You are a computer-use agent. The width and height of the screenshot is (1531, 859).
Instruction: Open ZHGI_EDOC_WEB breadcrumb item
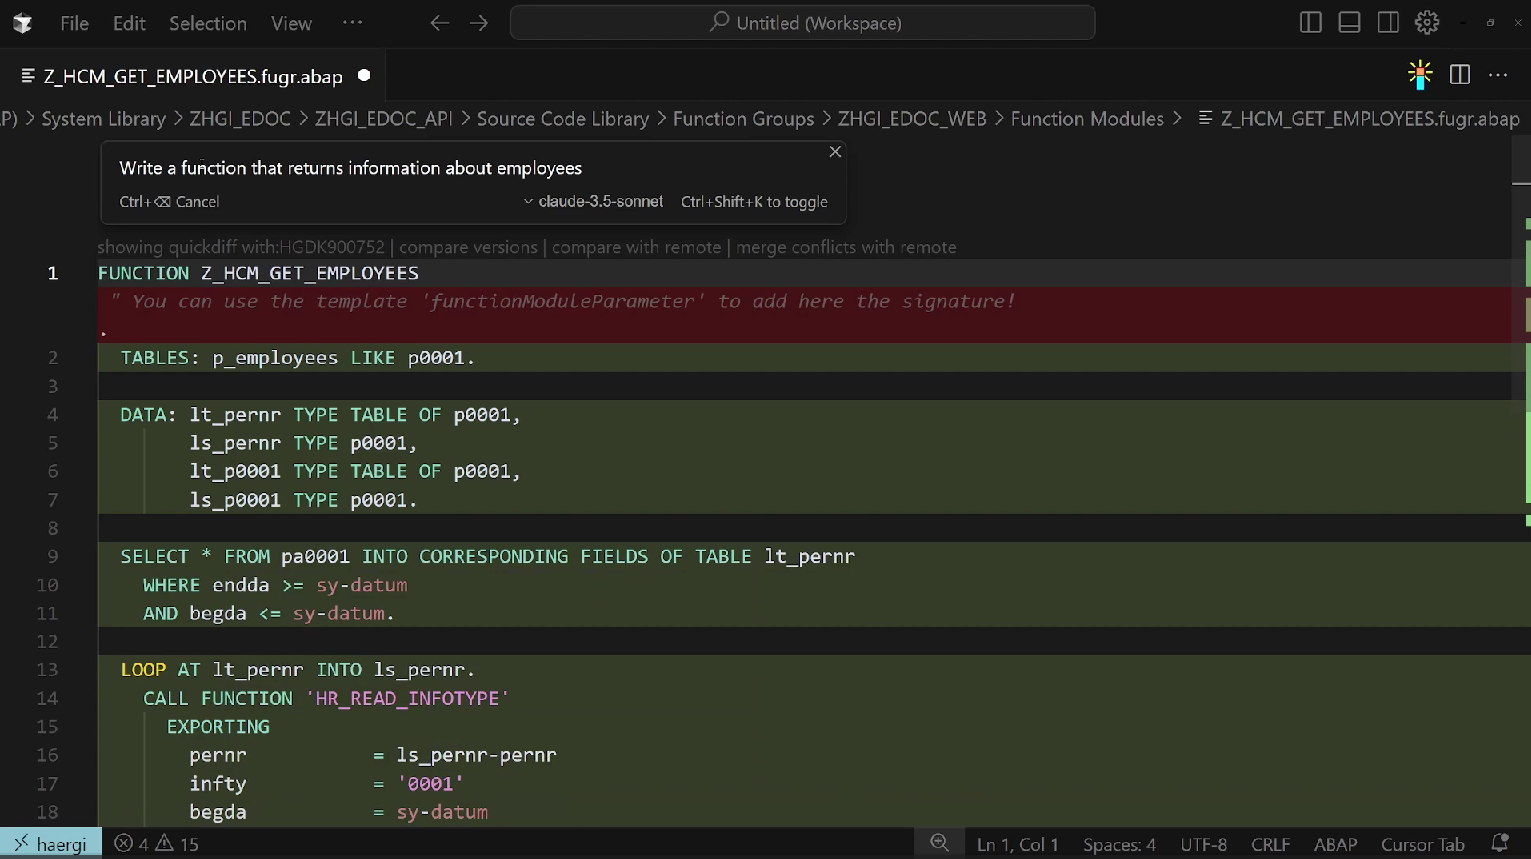click(x=912, y=119)
